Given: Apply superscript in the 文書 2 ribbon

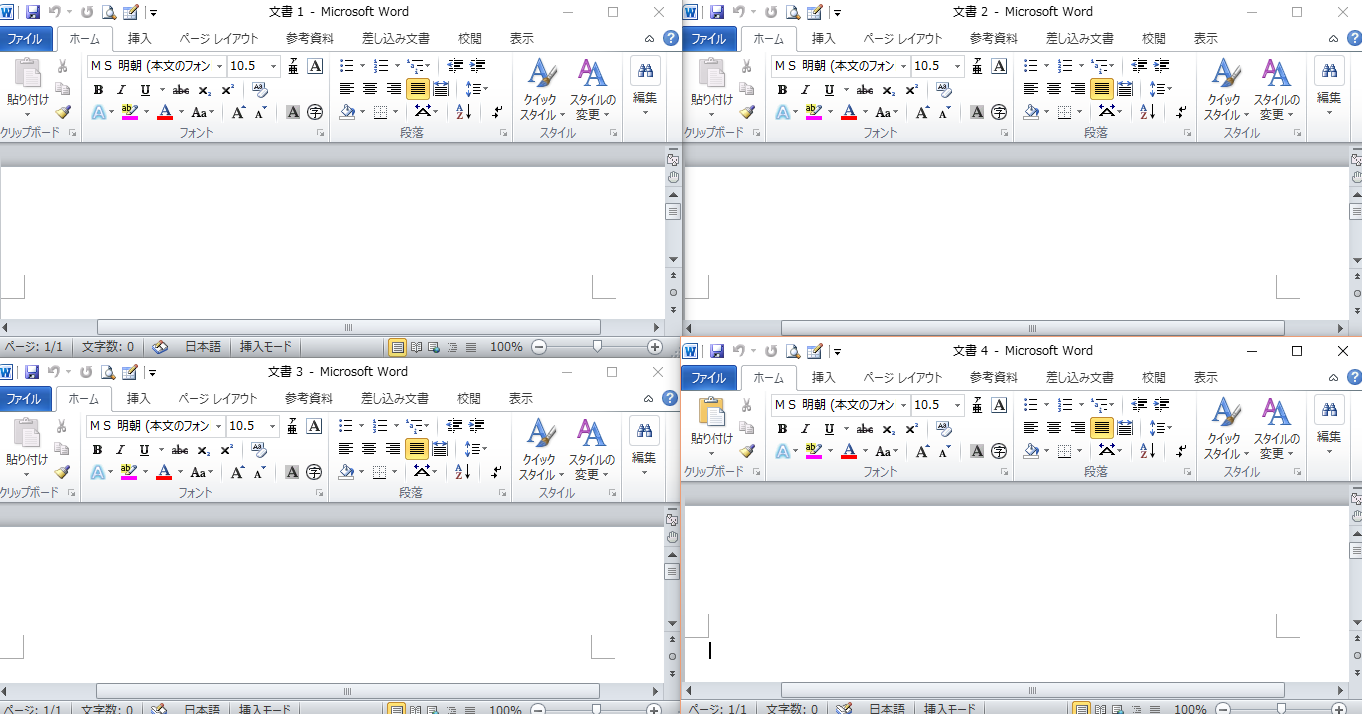Looking at the screenshot, I should (911, 89).
